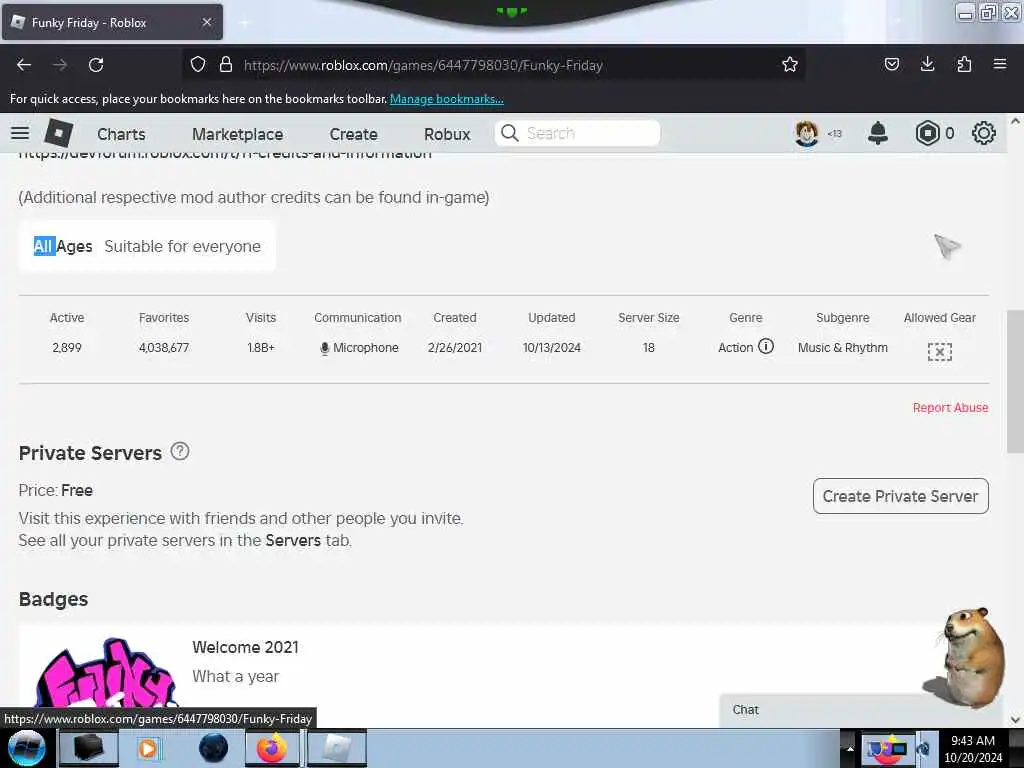Click the 1.8B+ visits value
The width and height of the screenshot is (1024, 768).
click(x=261, y=347)
